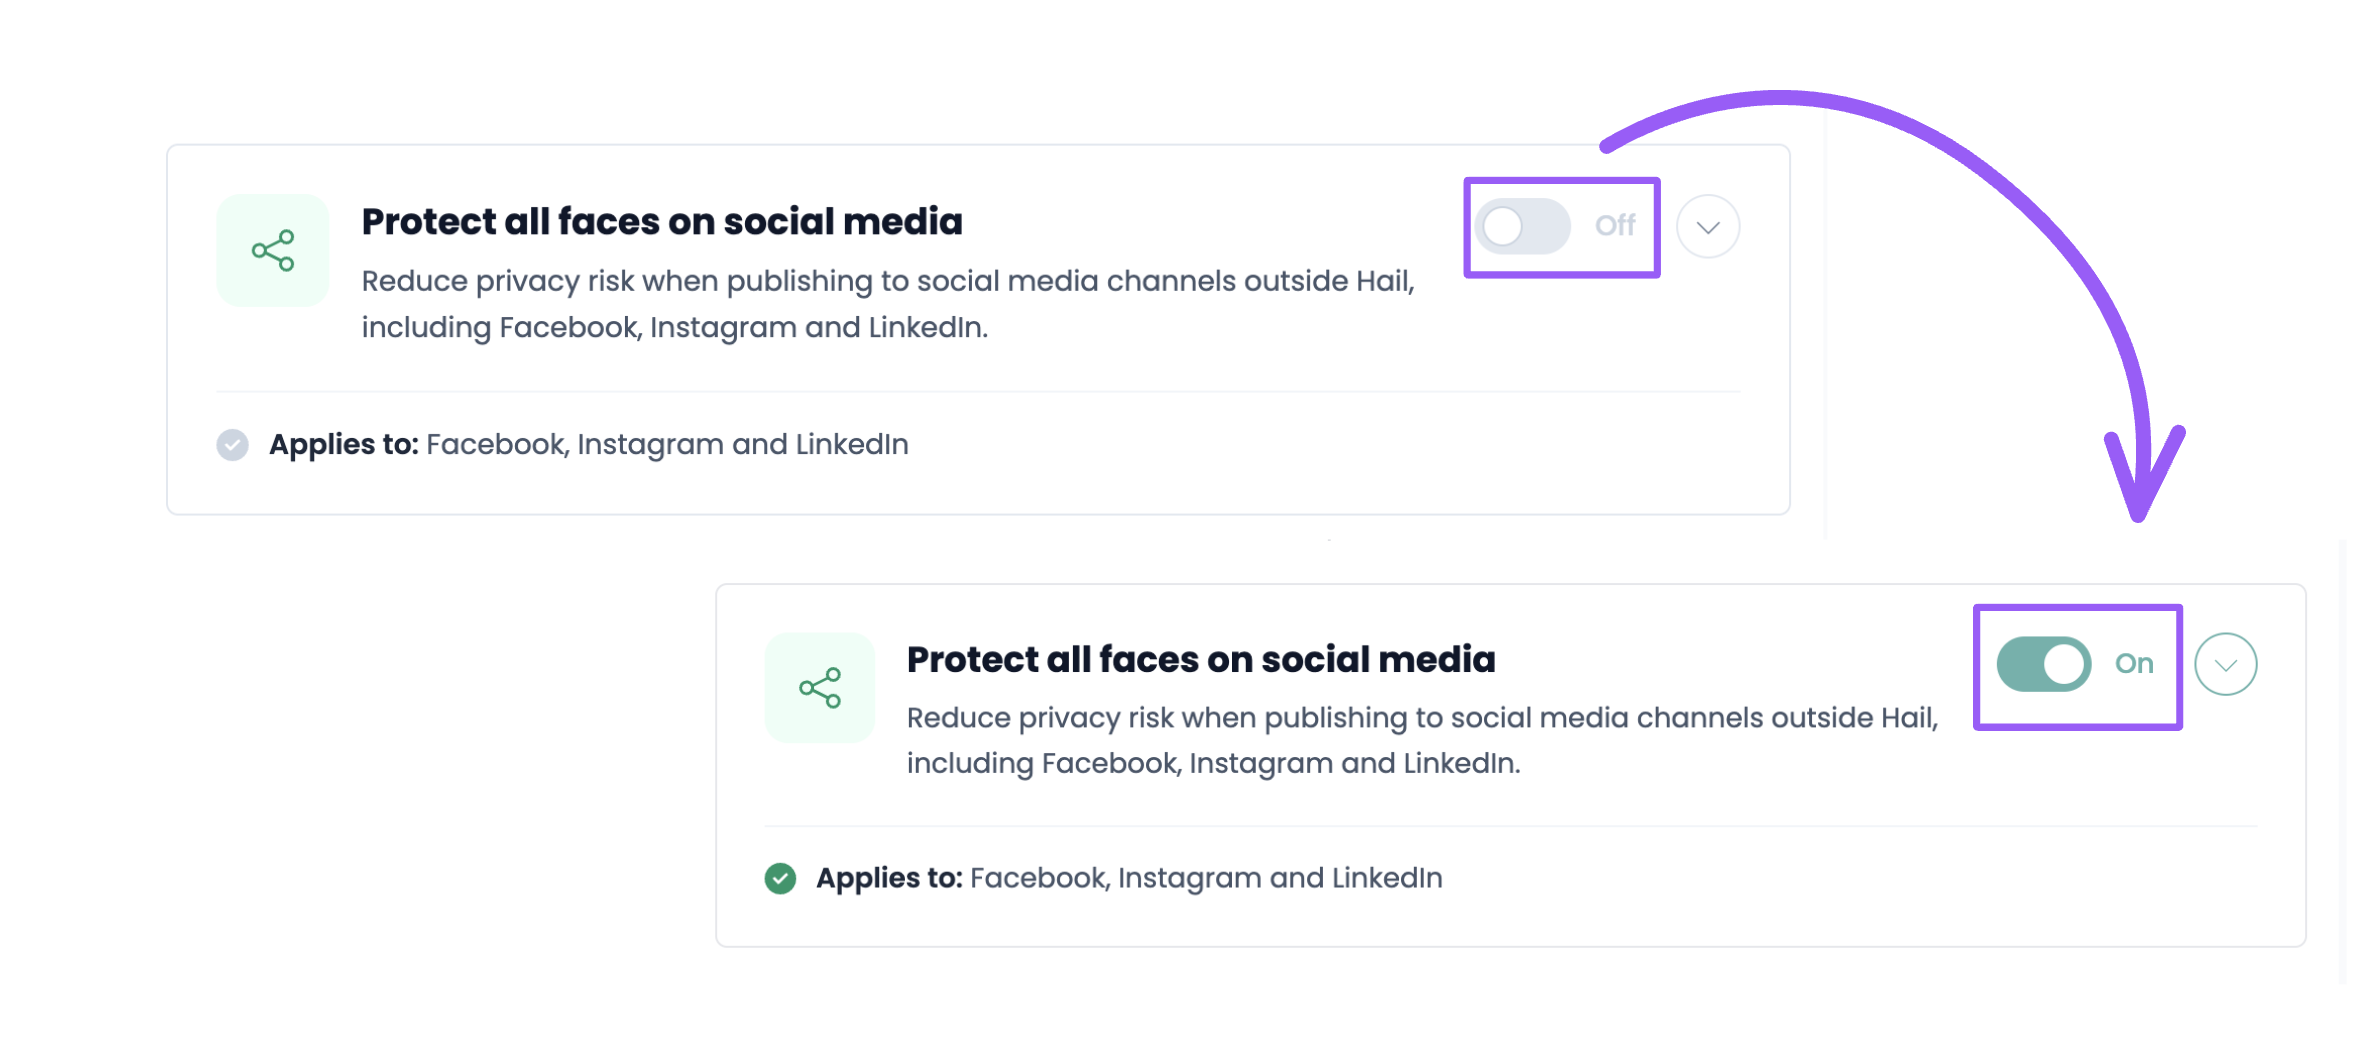Click the share icon in the lower card
The image size is (2360, 1052).
tap(820, 688)
